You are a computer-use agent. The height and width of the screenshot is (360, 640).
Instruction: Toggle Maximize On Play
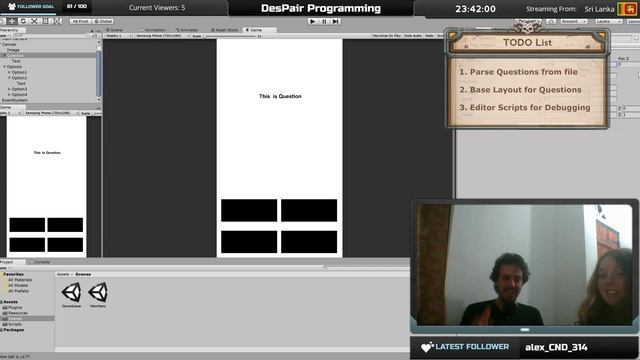pos(386,36)
